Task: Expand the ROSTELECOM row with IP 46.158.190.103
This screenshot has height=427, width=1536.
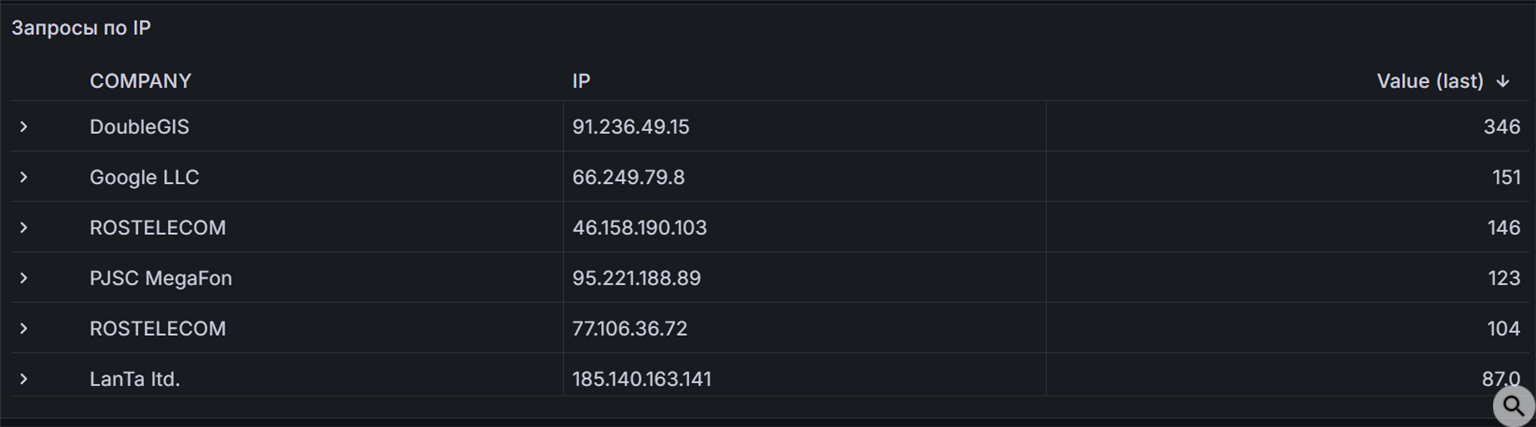Action: [24, 228]
